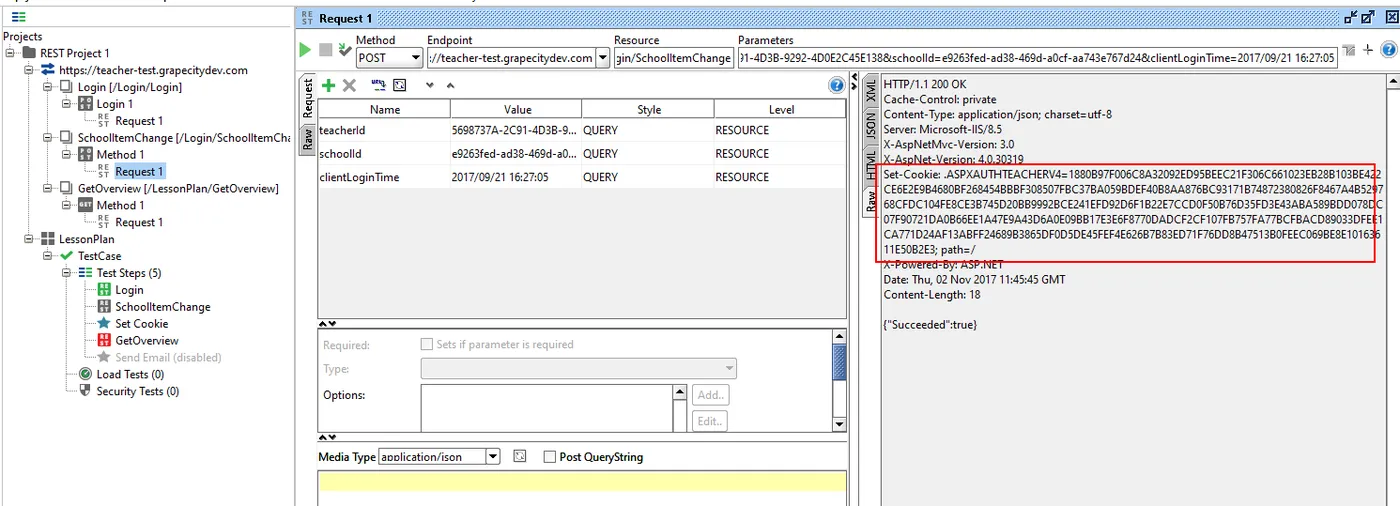Select Send Email (disabled) step
The height and width of the screenshot is (506, 1400).
tap(168, 357)
